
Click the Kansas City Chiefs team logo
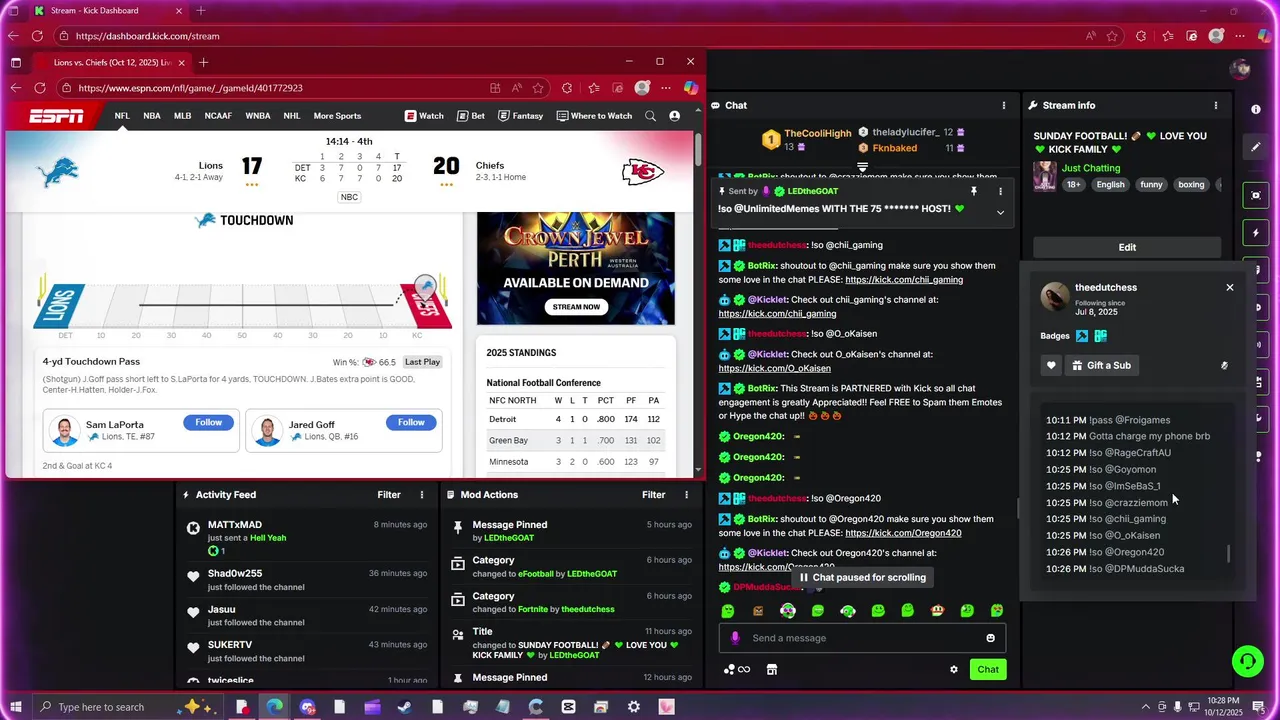click(x=643, y=172)
